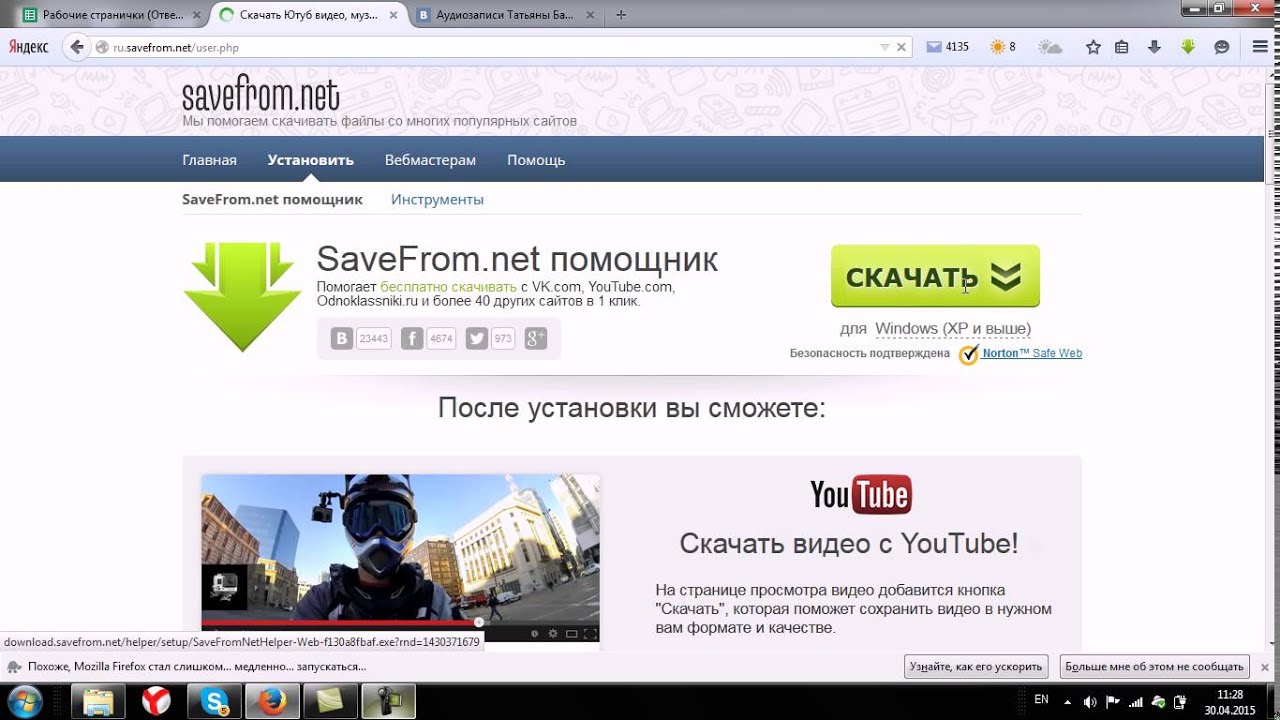
Task: Click the green SaveFrom extension arrow icon
Action: 1188,47
